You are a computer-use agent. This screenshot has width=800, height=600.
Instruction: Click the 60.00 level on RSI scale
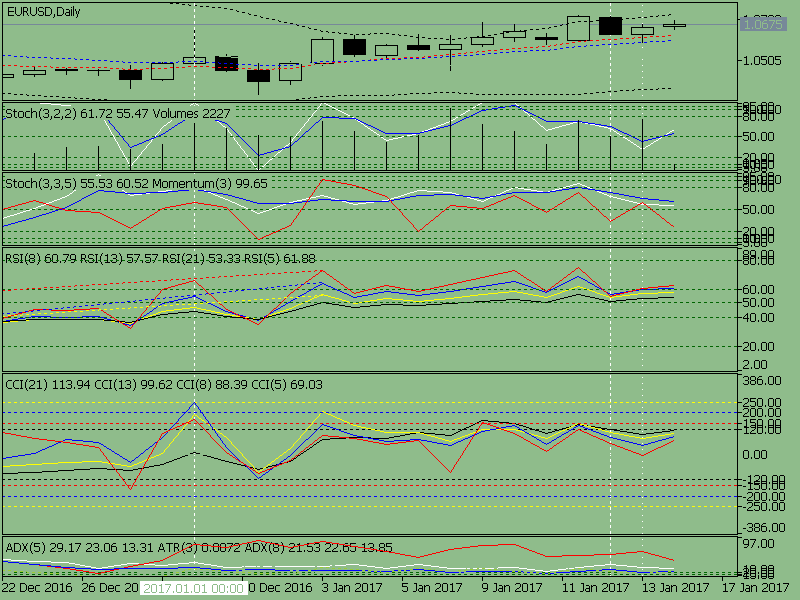(759, 290)
